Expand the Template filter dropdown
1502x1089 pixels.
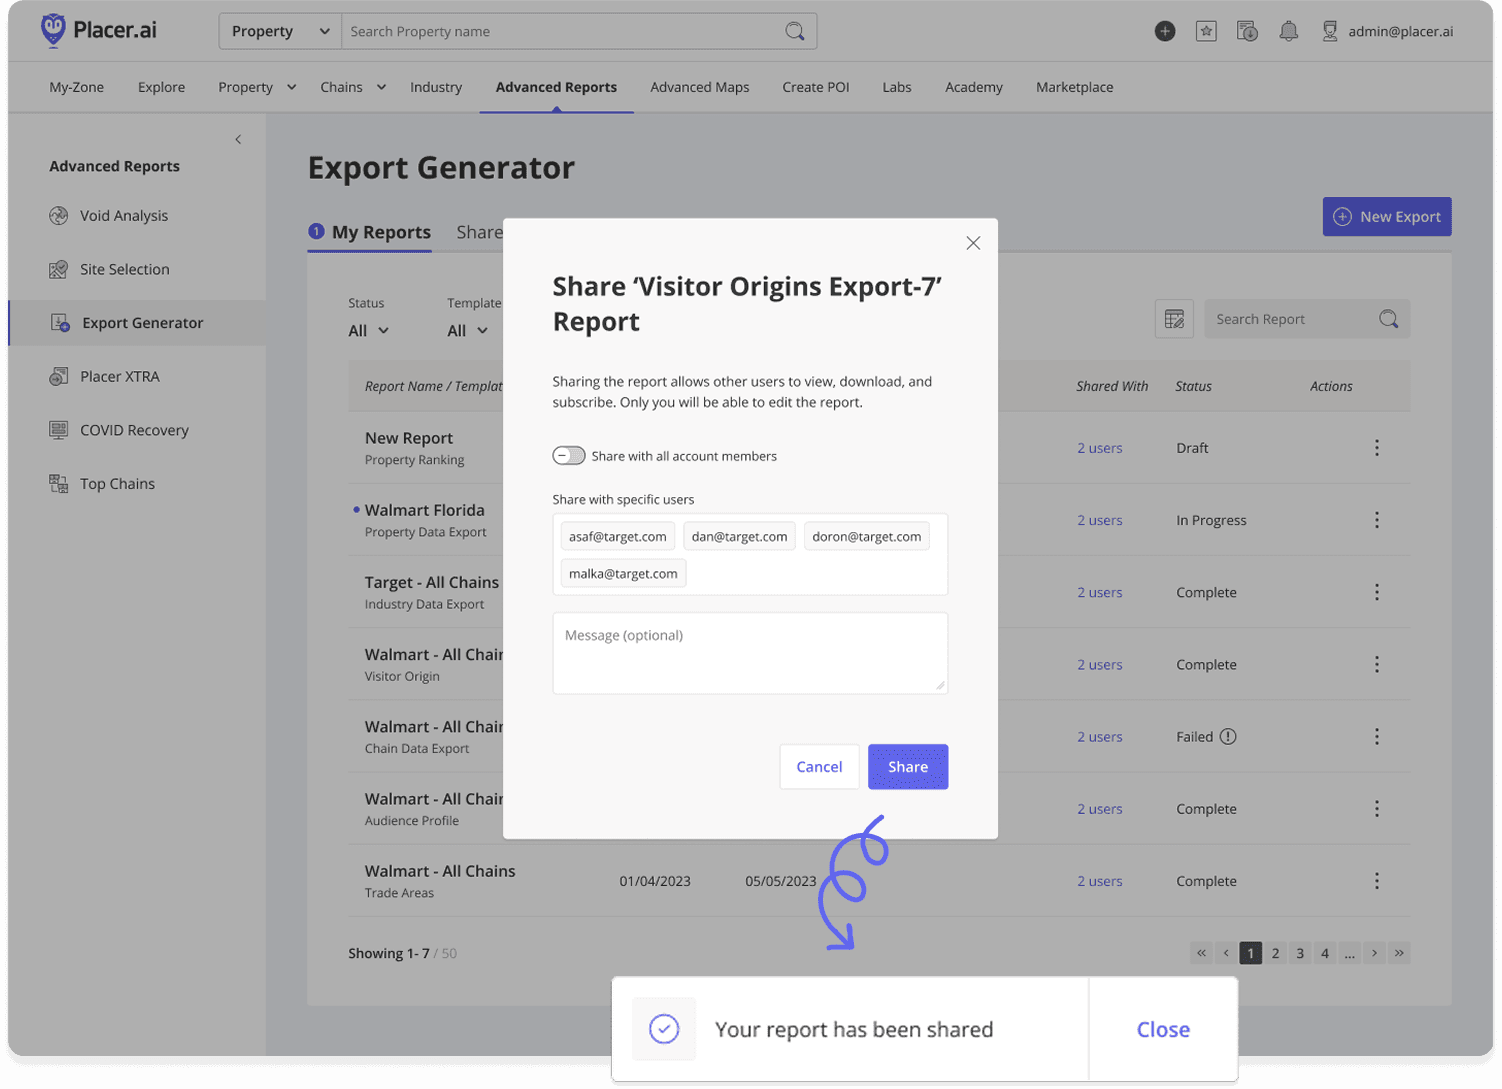coord(467,330)
